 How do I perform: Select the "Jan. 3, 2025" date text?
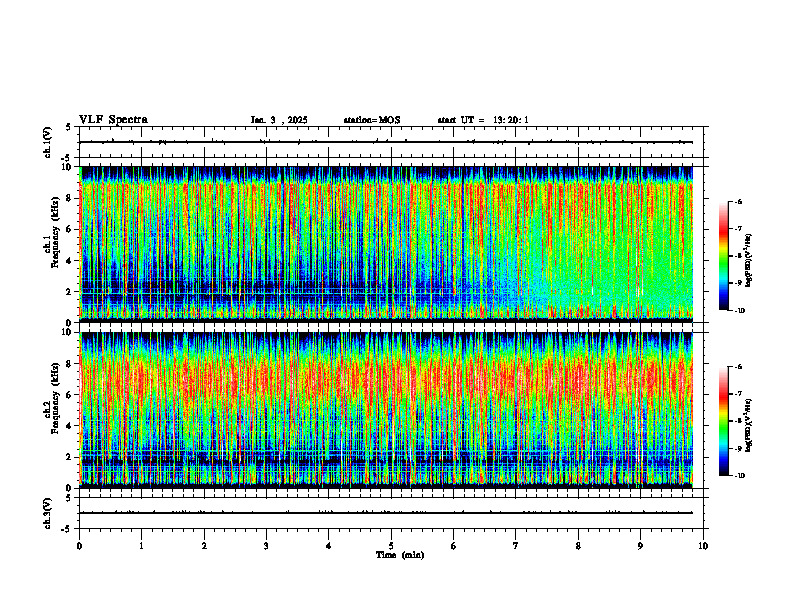(x=279, y=120)
